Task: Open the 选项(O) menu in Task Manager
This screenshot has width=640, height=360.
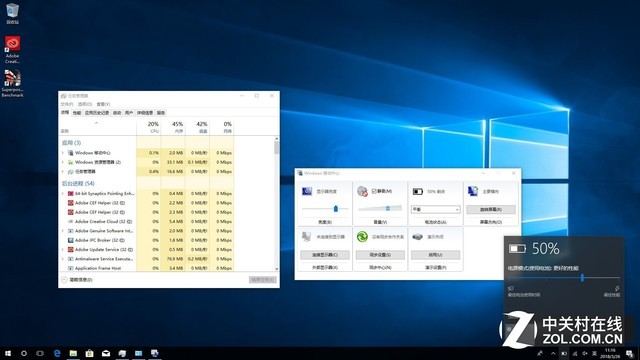Action: (x=85, y=104)
